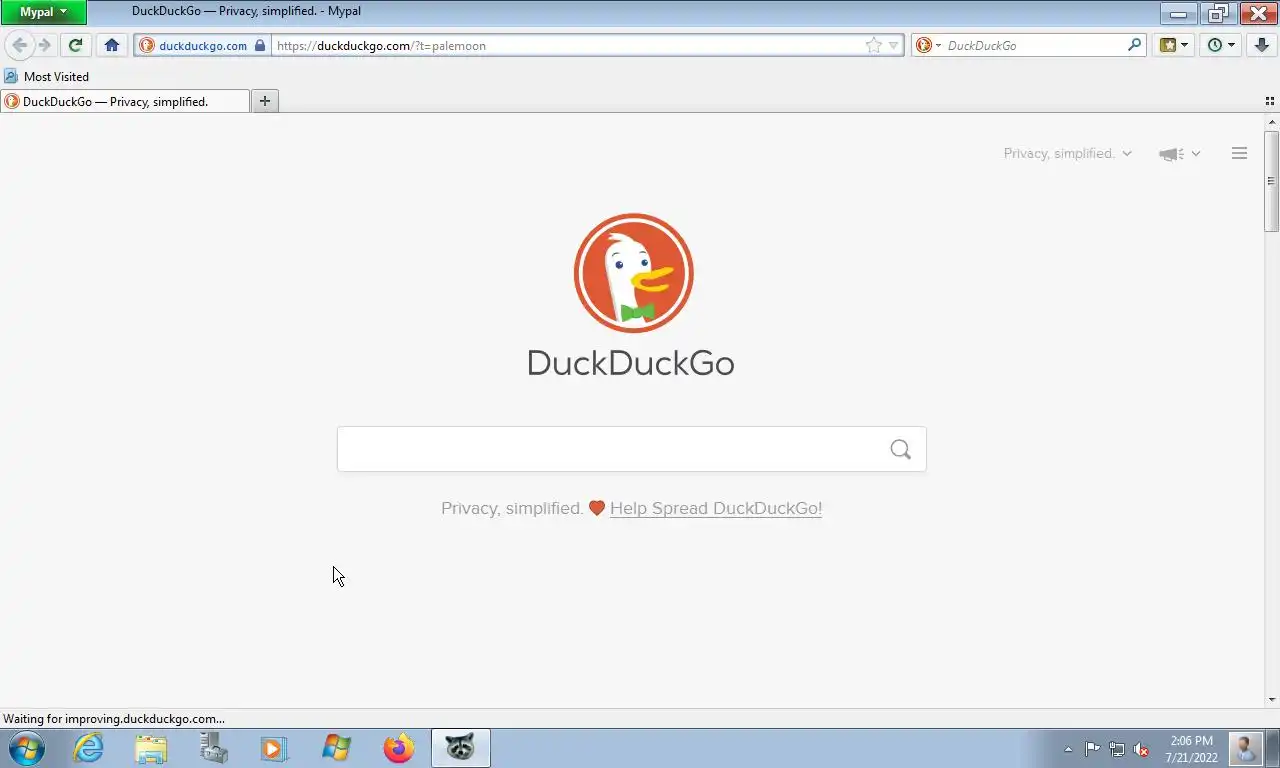Click the vertical scrollbar thumb
Image resolution: width=1280 pixels, height=768 pixels.
(1271, 181)
